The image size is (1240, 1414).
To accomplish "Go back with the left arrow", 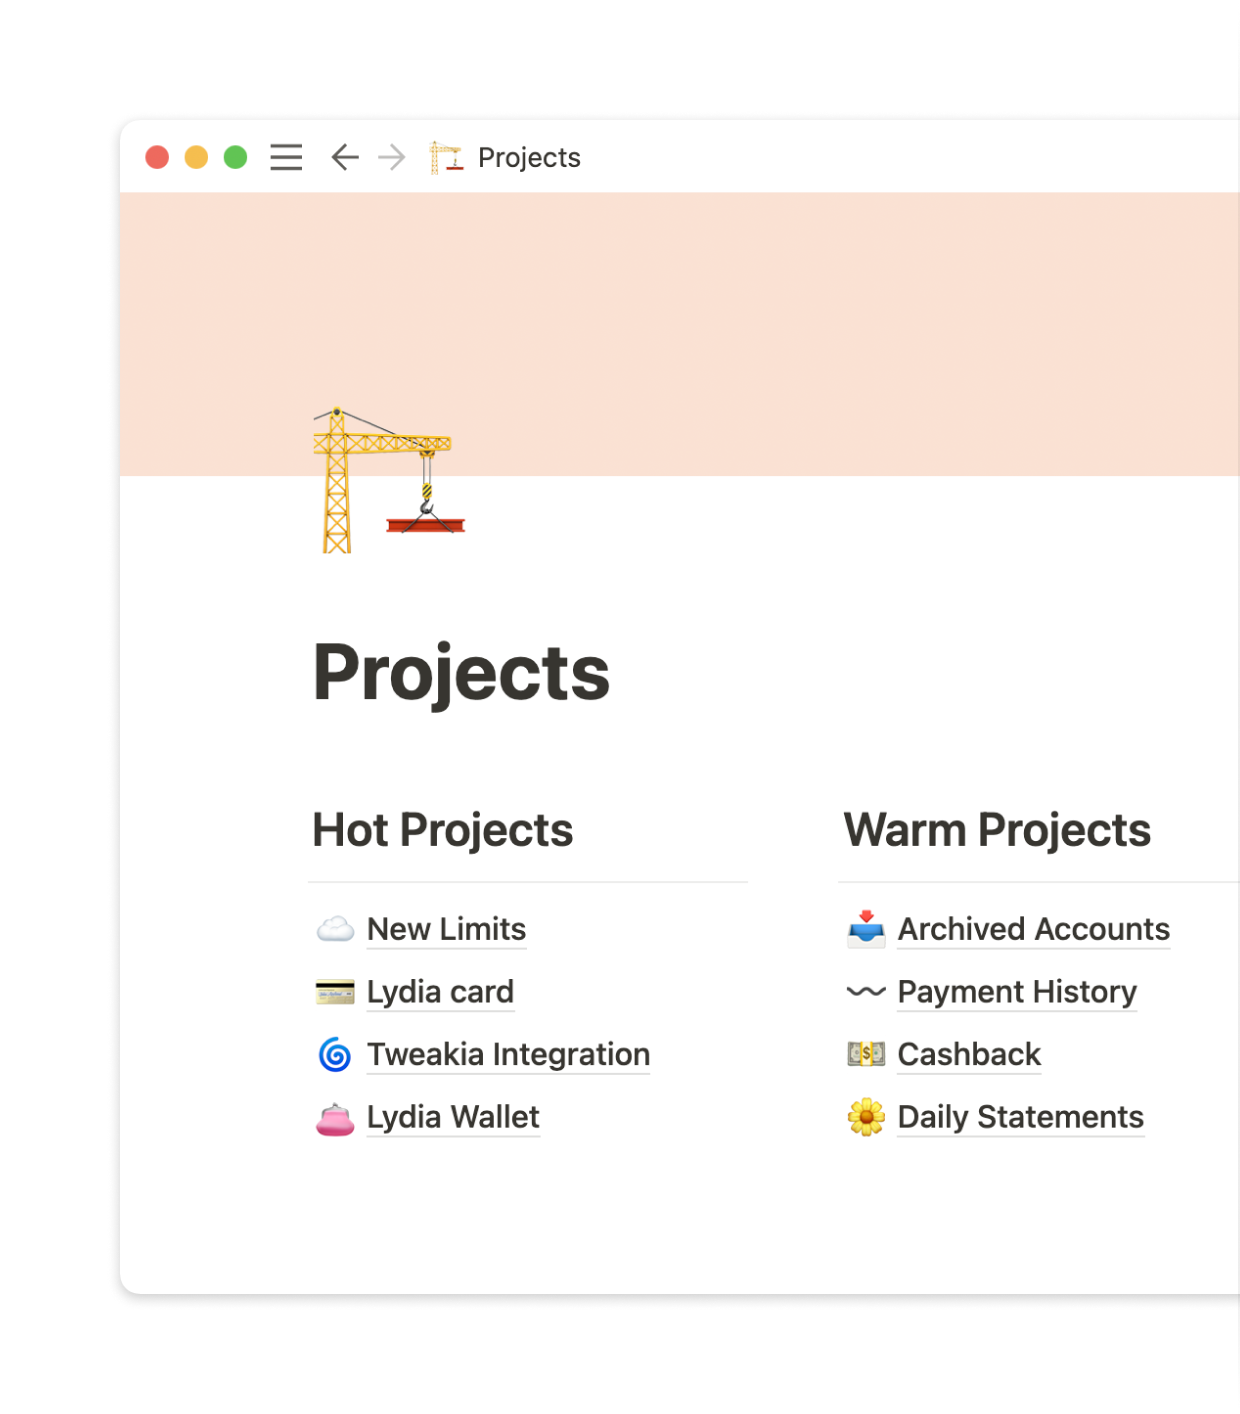I will pos(345,158).
